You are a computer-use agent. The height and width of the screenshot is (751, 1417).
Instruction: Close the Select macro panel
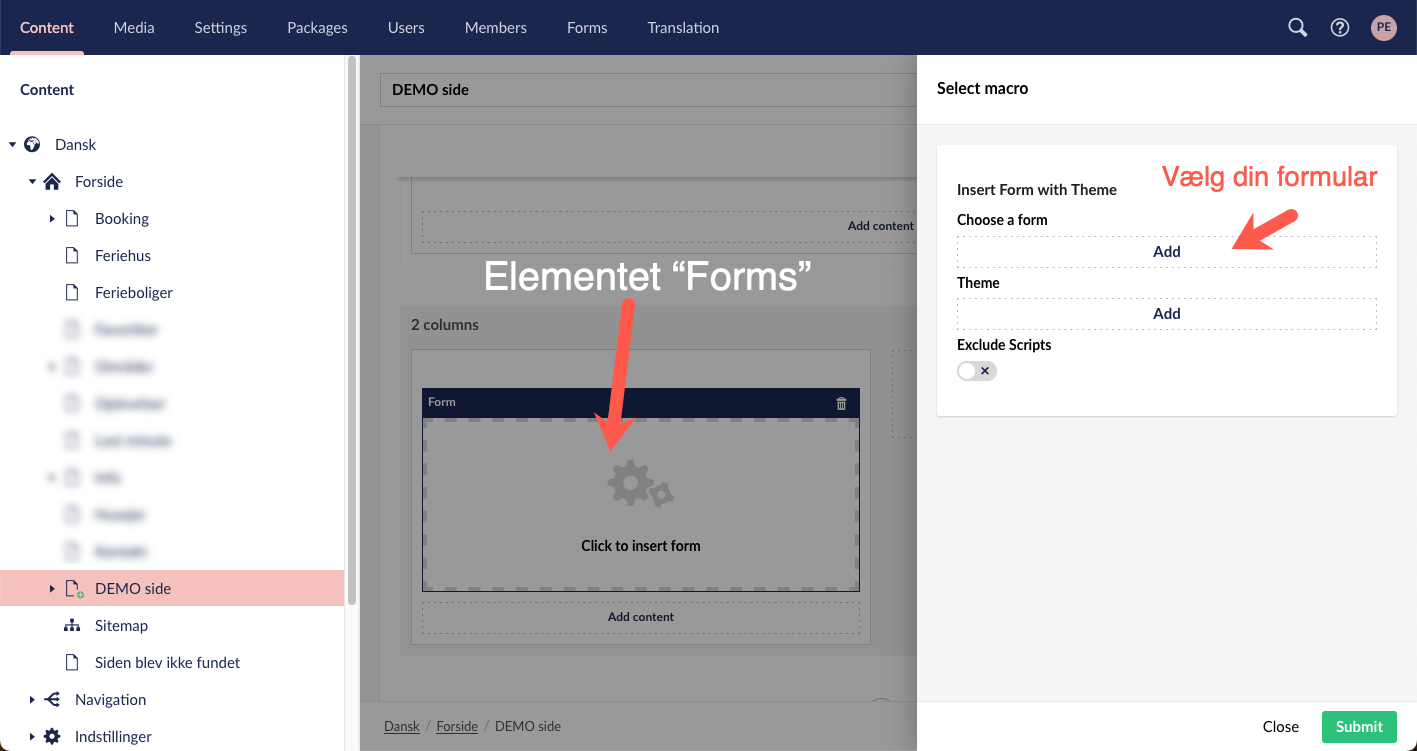coord(1281,727)
